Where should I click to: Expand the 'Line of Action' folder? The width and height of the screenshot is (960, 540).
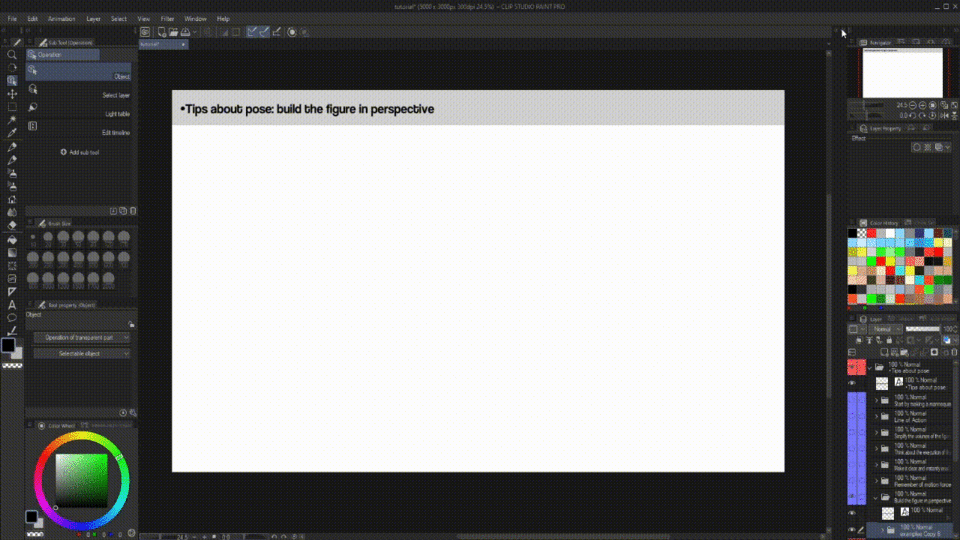click(x=876, y=416)
